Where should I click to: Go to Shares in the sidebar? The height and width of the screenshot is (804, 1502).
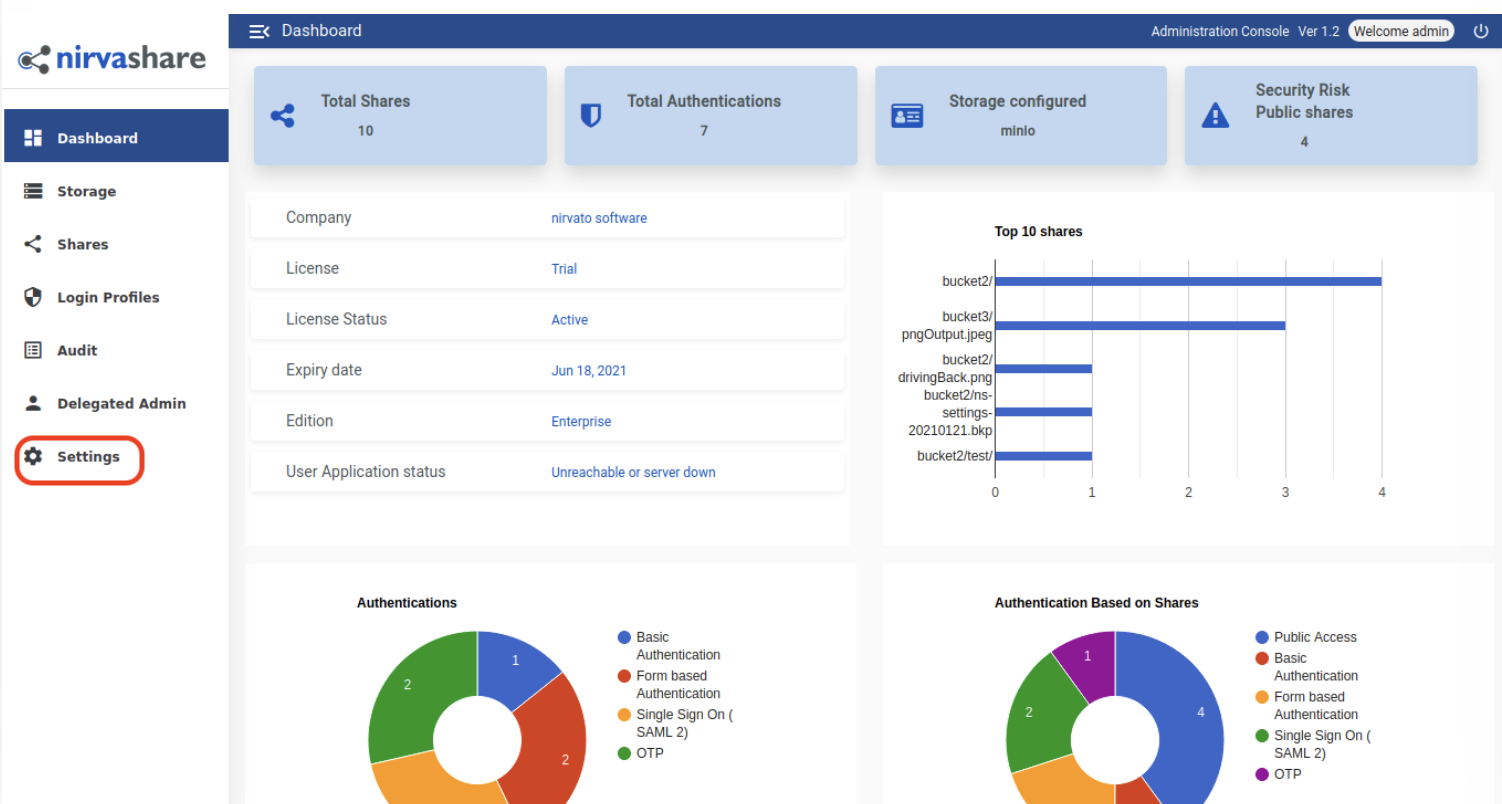[116, 243]
